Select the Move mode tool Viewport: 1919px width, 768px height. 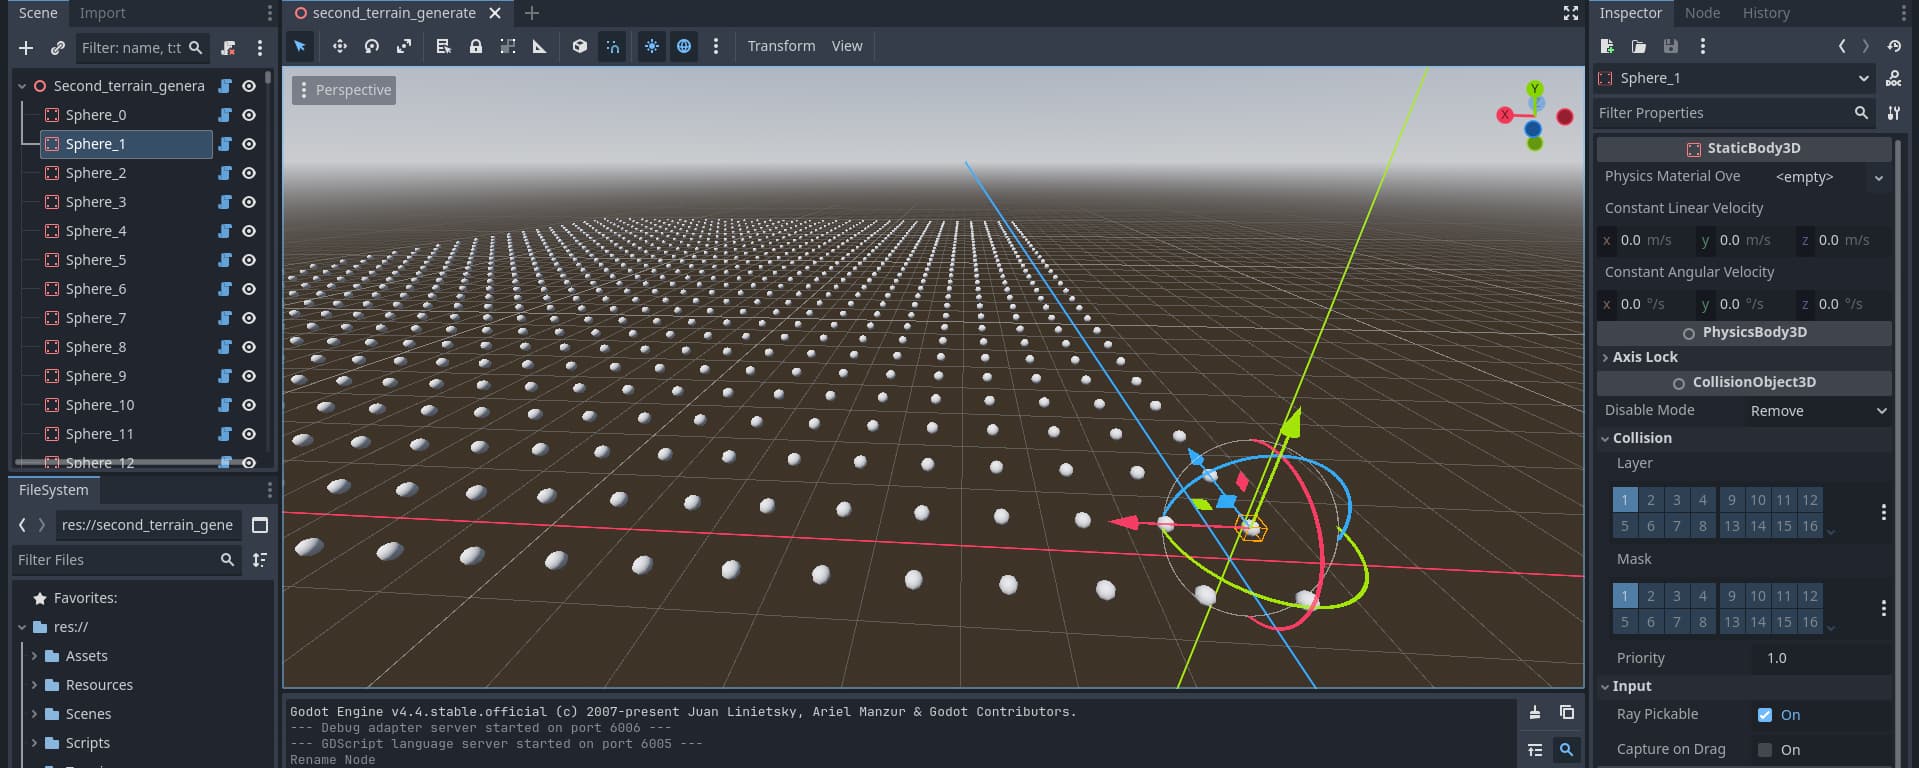click(340, 46)
